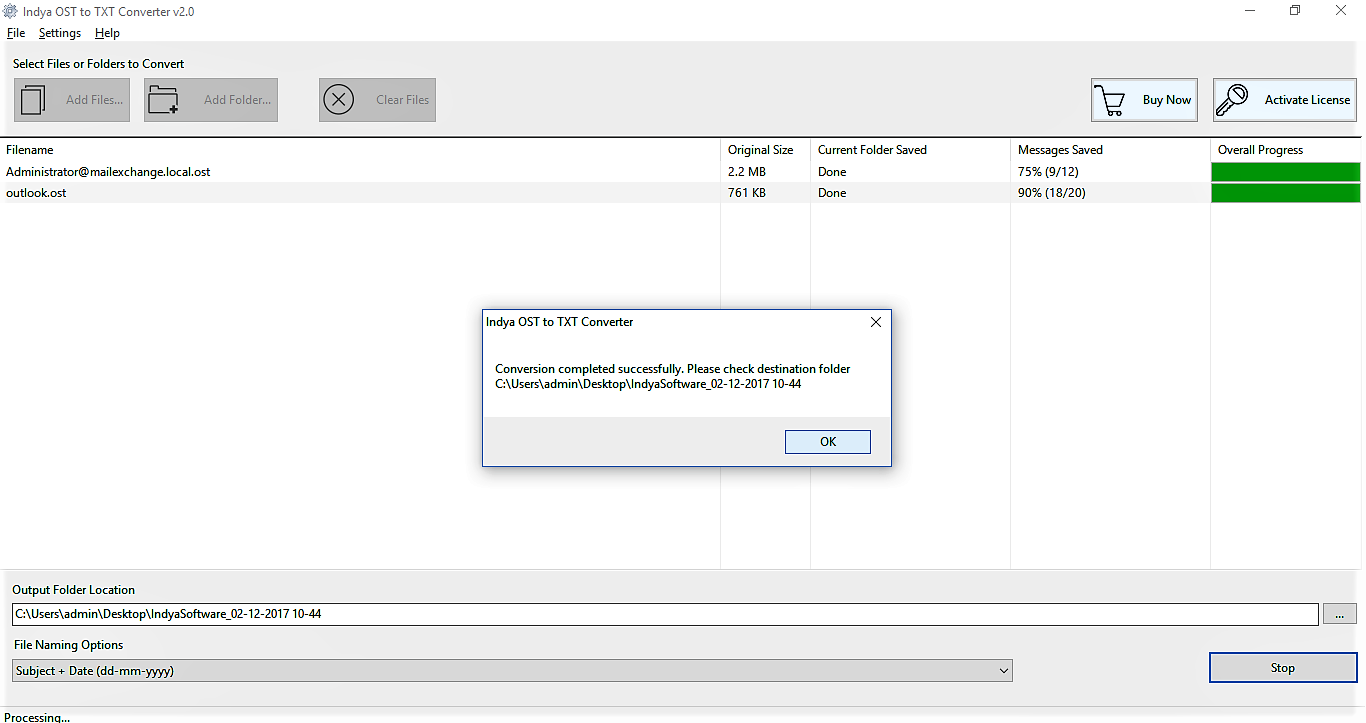
Task: Click the 90% (18/20) messages cell
Action: 1051,193
